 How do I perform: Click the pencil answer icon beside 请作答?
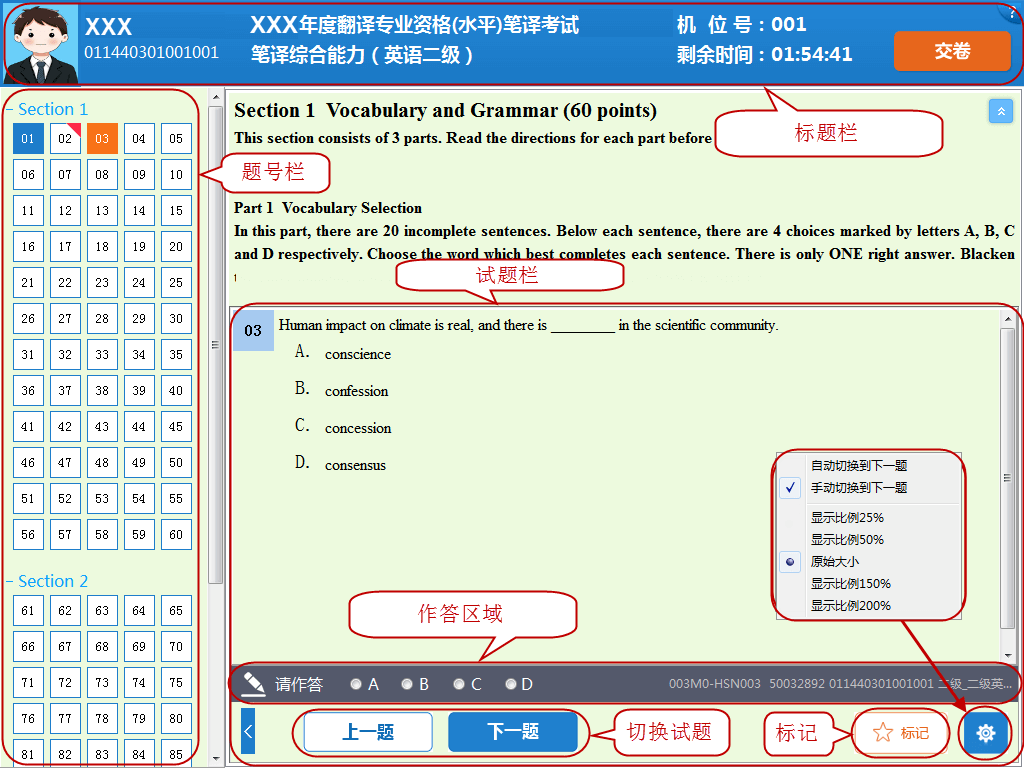click(253, 684)
